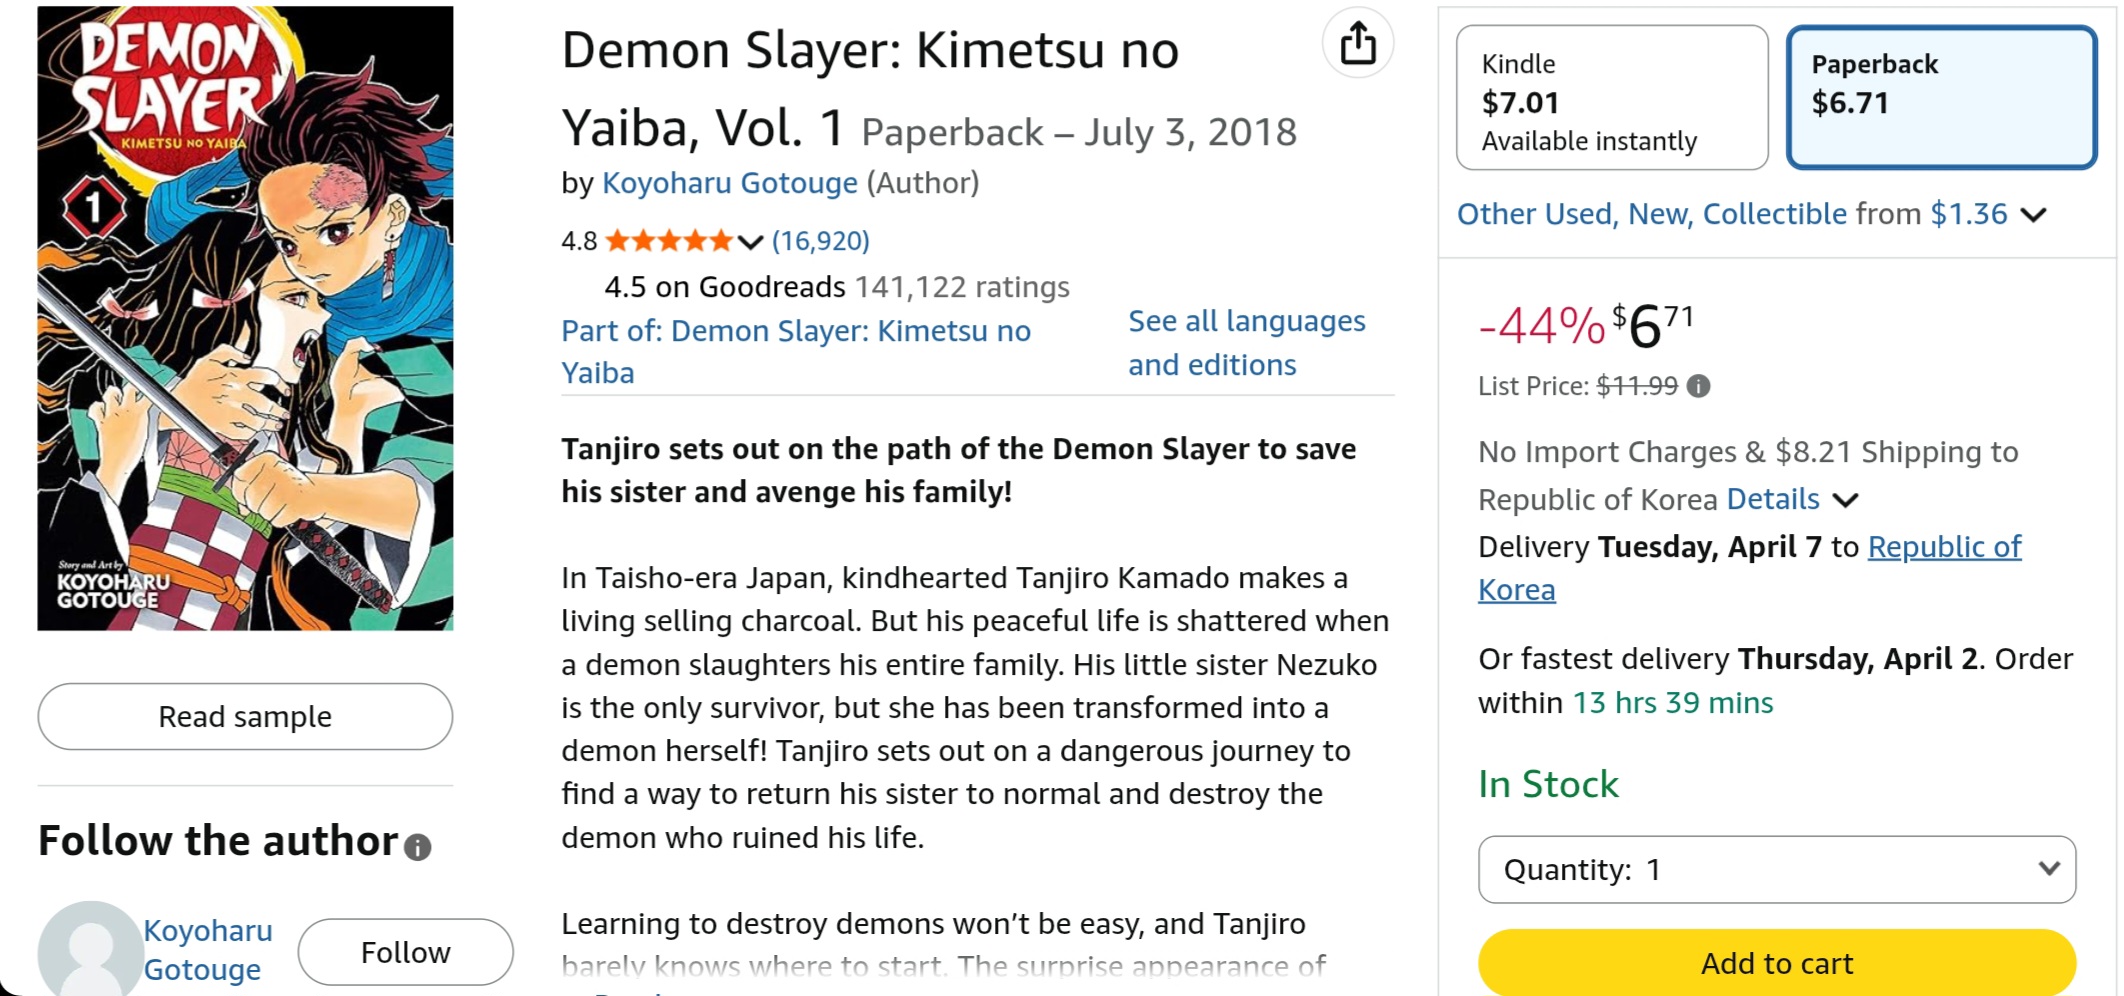Select the Kindle format option
Screen dimensions: 2124x996
click(1611, 98)
